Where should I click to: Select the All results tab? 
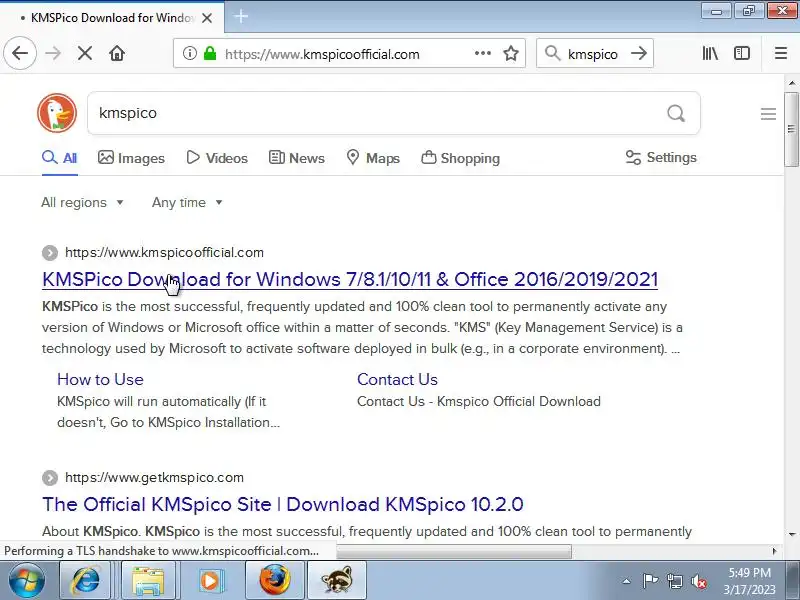60,158
